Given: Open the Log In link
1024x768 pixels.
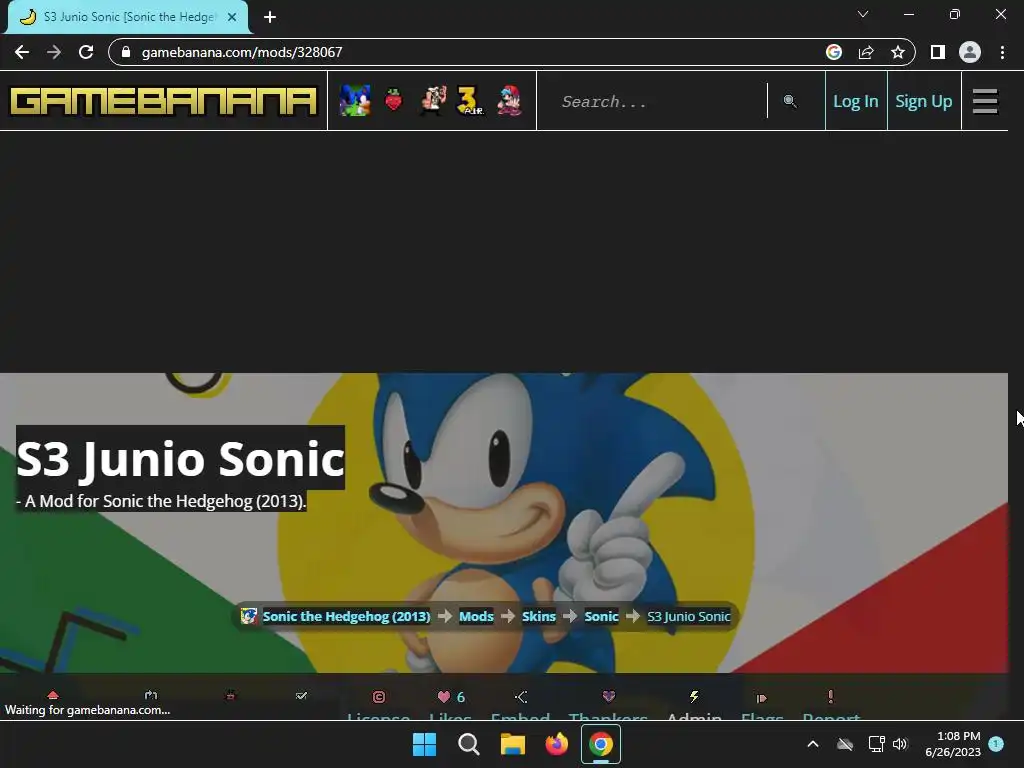Looking at the screenshot, I should point(856,101).
